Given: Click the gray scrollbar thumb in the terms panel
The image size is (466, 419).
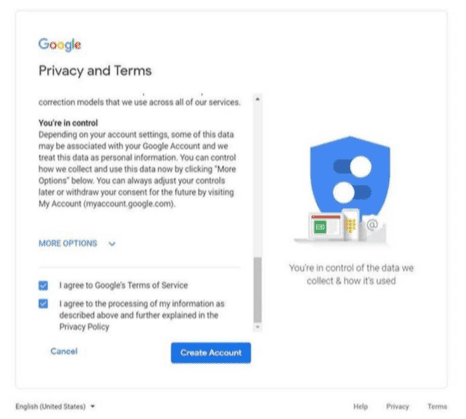Looking at the screenshot, I should 257,289.
